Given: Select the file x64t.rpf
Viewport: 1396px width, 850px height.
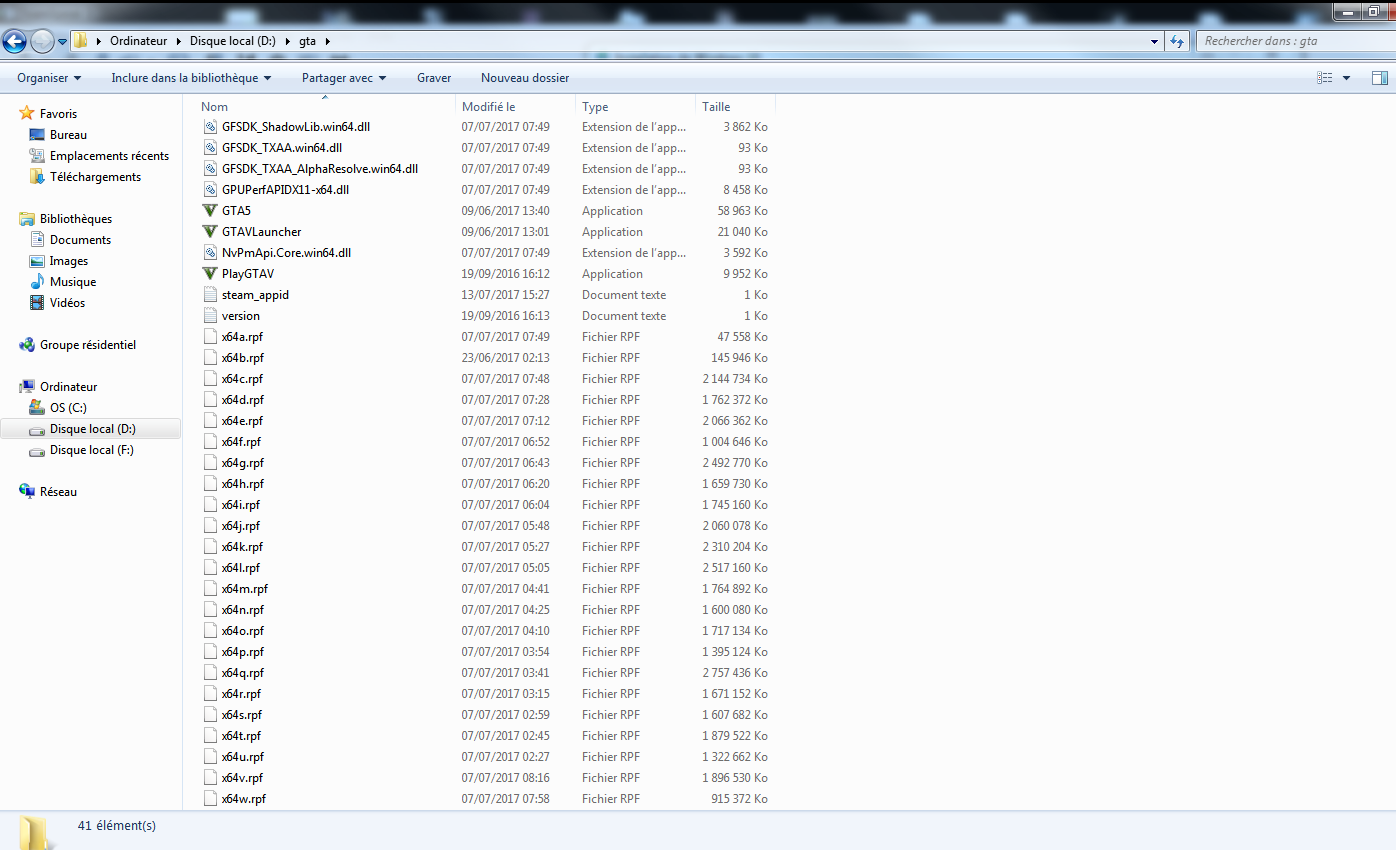Looking at the screenshot, I should point(241,736).
